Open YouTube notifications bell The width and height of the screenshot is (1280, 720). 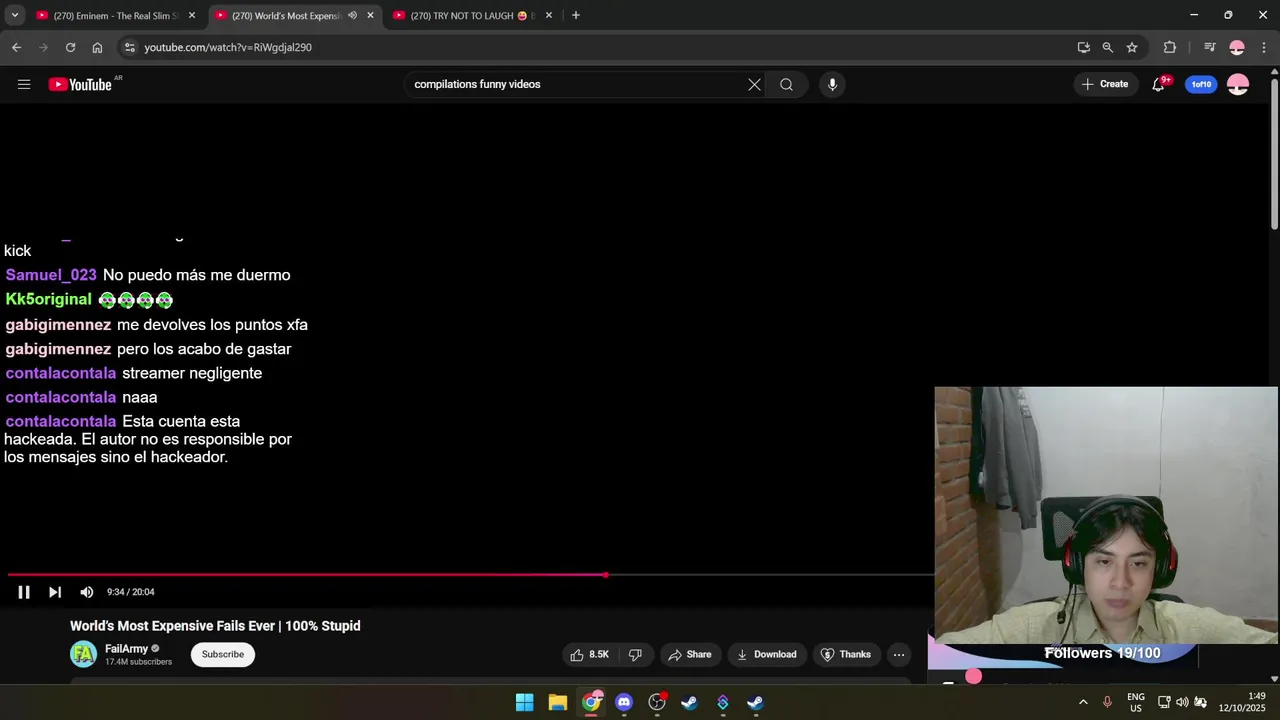(x=1159, y=84)
